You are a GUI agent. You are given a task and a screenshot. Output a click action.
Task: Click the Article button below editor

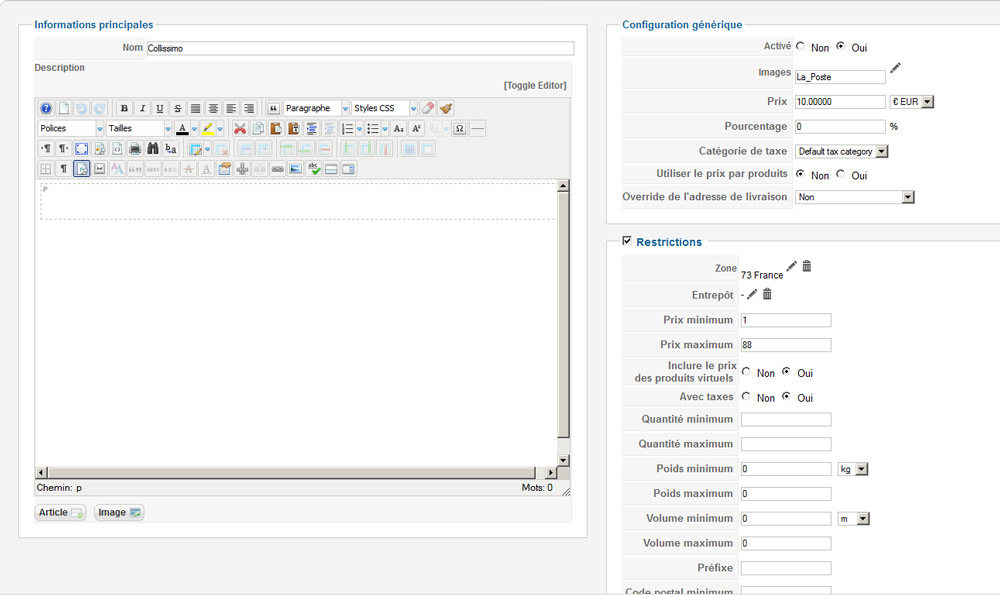point(61,512)
